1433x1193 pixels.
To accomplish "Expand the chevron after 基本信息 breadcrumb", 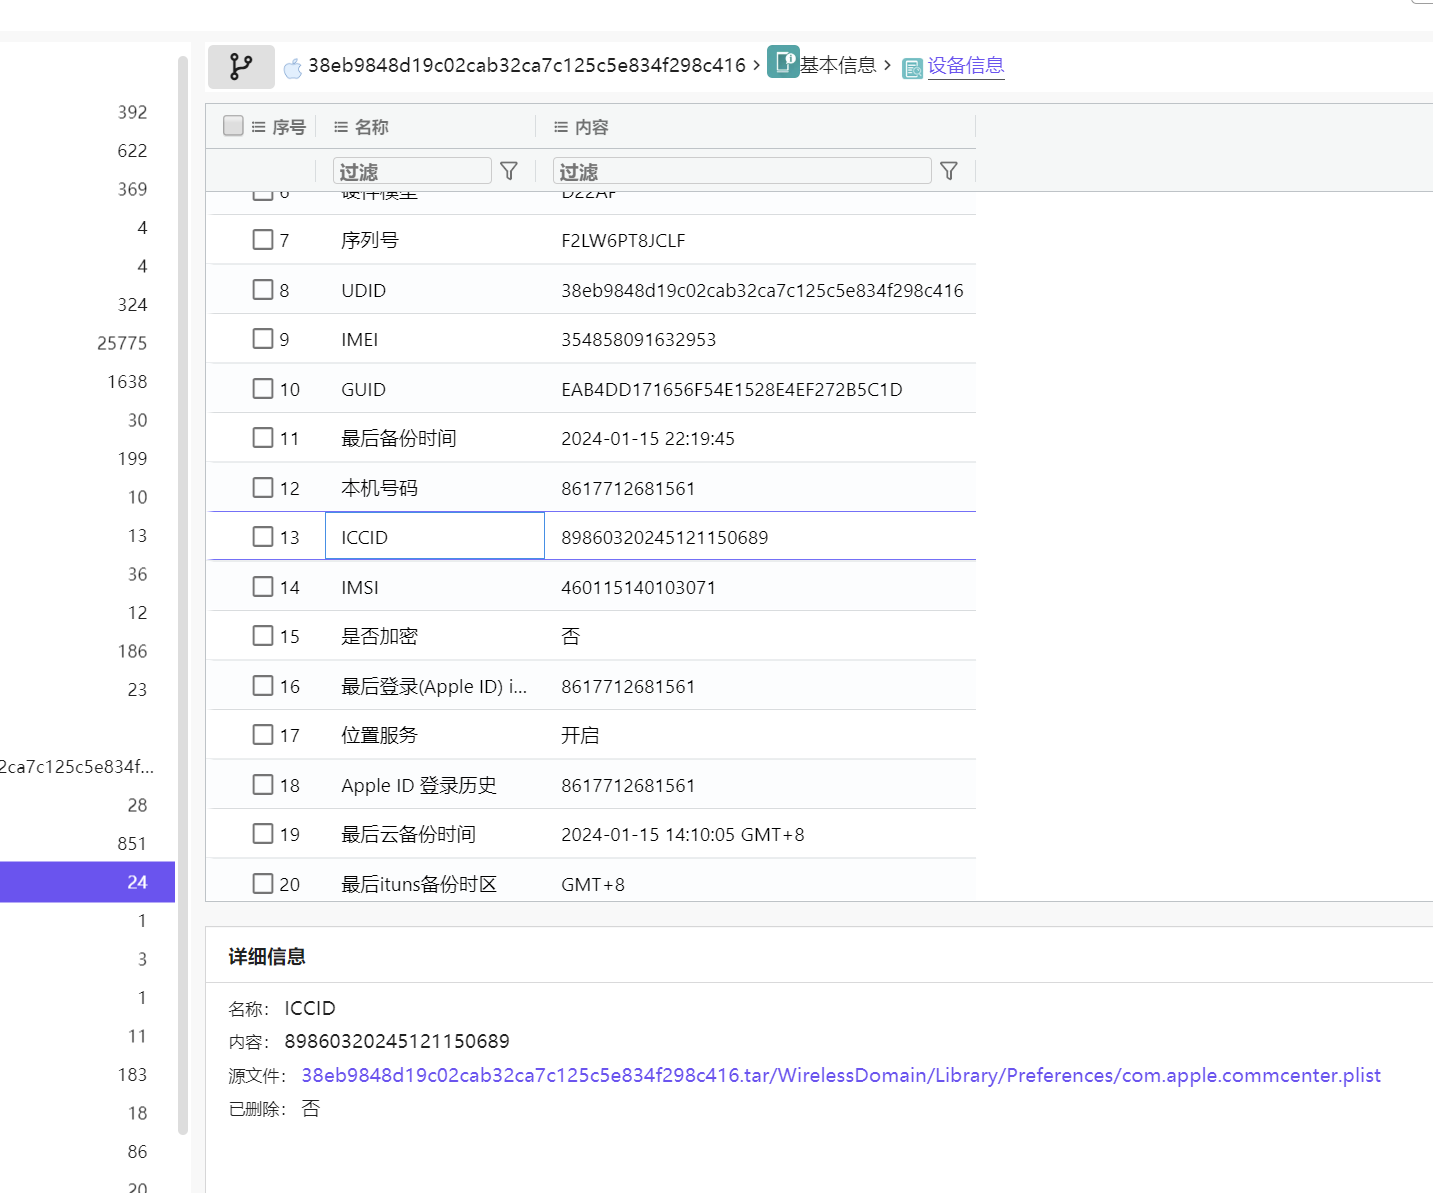I will (x=887, y=65).
